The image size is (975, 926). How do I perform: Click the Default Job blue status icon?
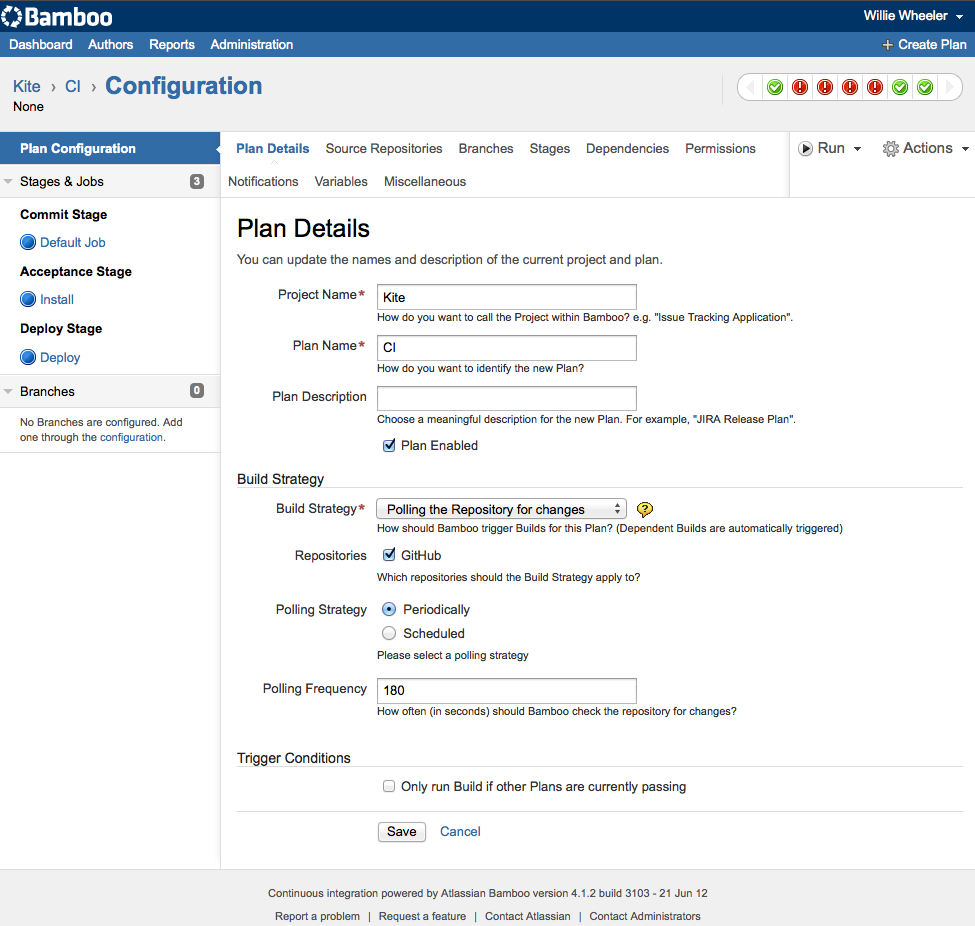(28, 242)
